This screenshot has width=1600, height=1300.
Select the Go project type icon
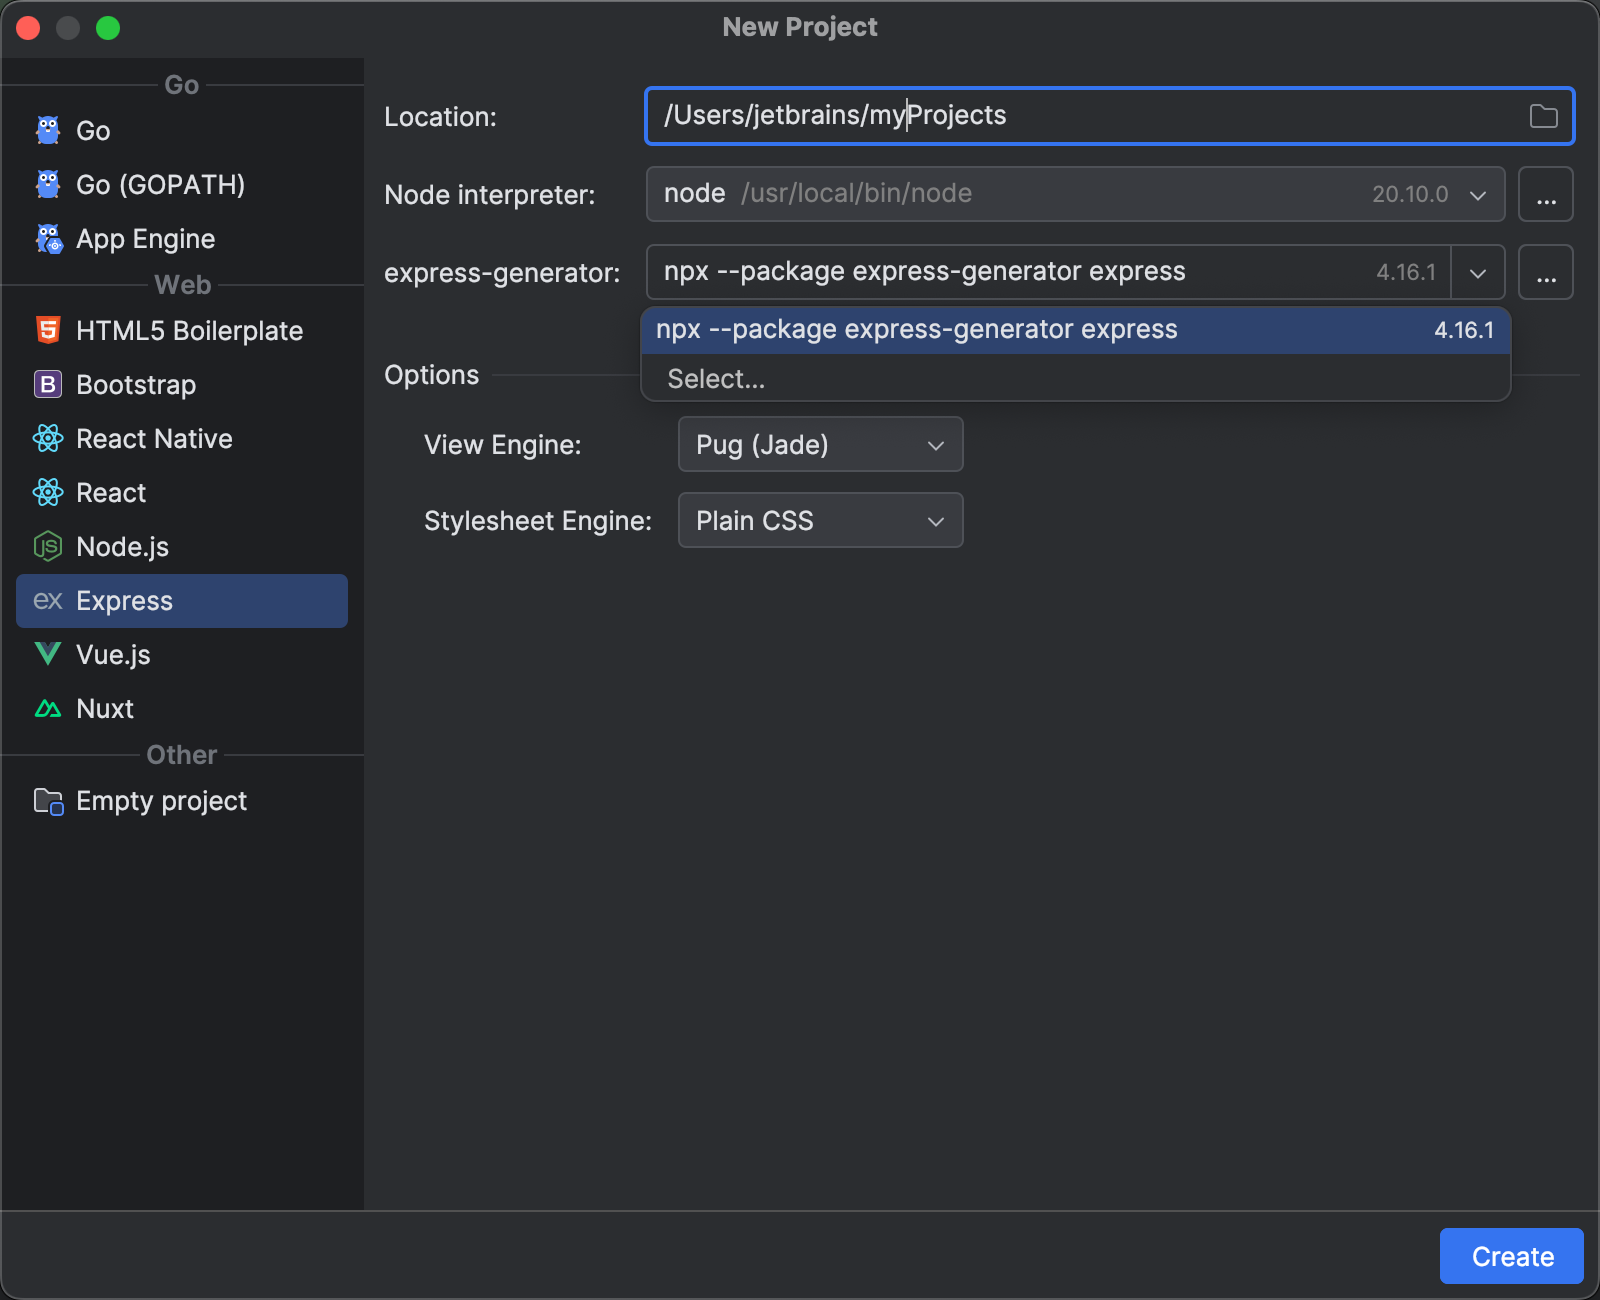point(47,130)
